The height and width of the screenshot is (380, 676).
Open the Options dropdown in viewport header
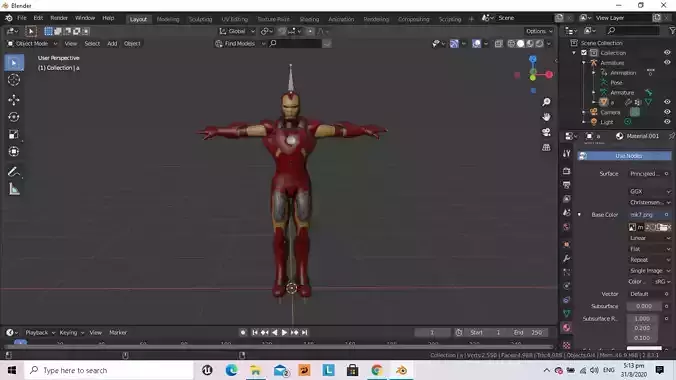[x=539, y=31]
